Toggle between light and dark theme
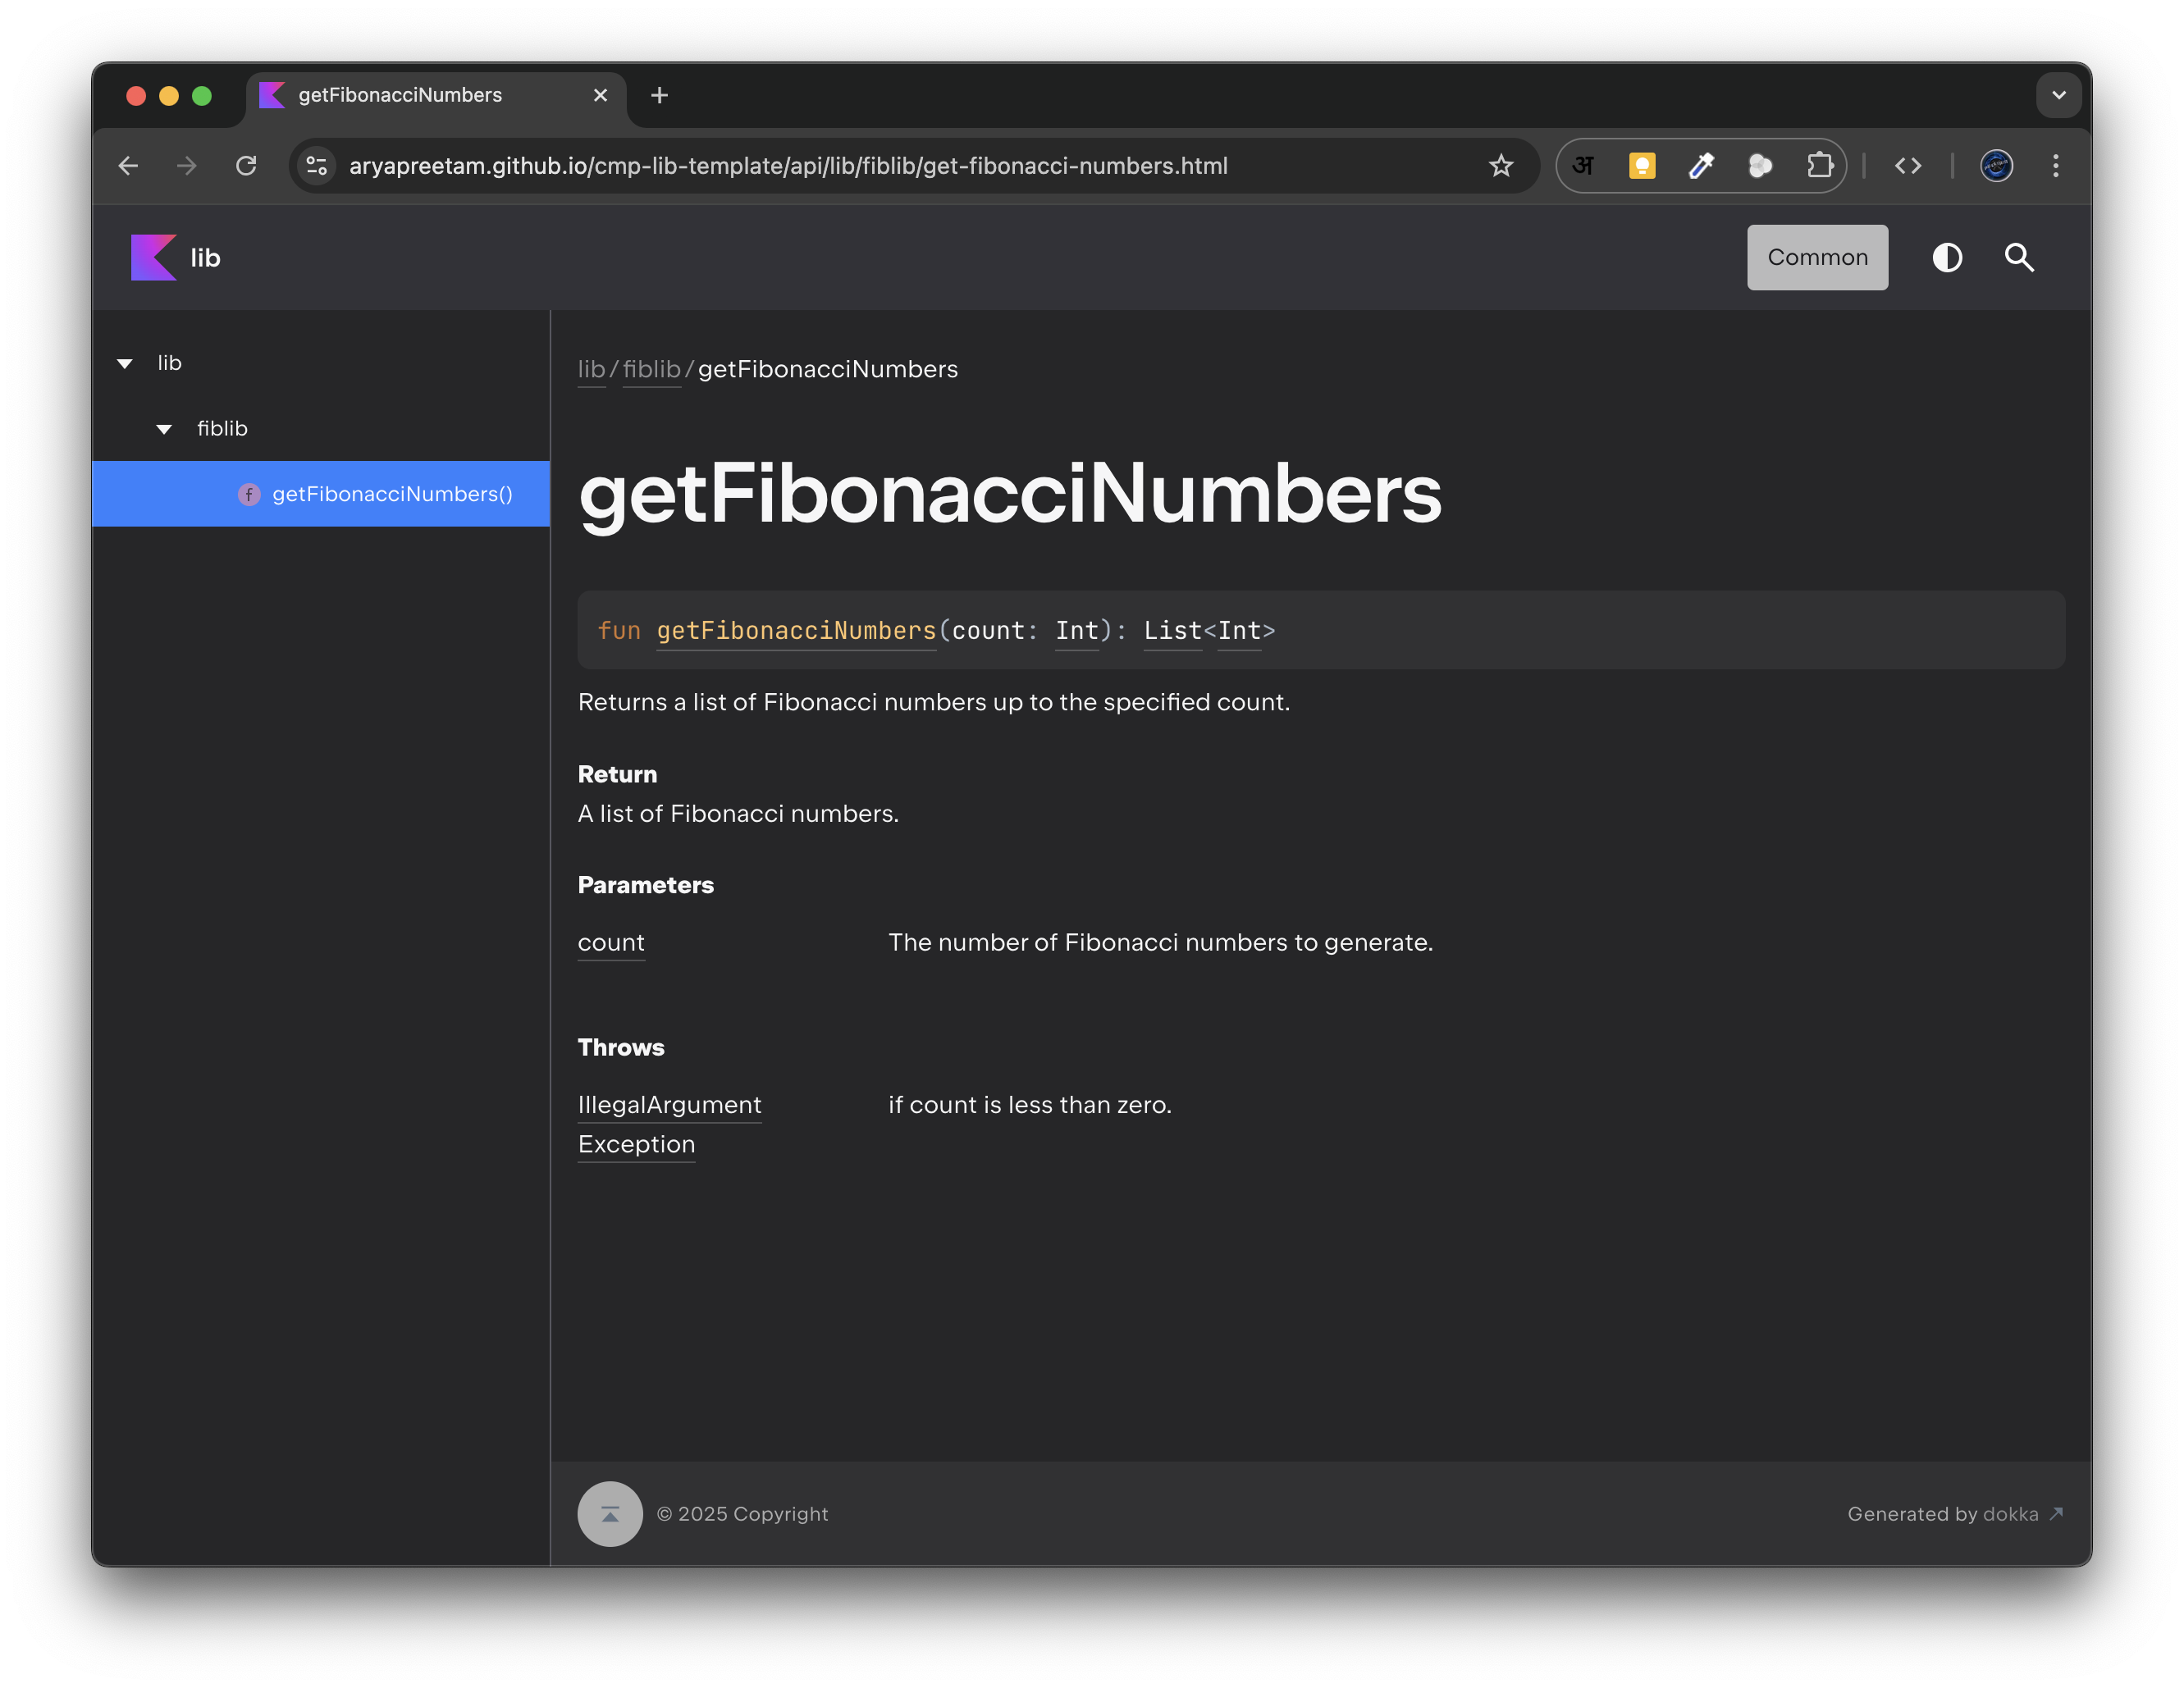The width and height of the screenshot is (2184, 1688). pos(1947,257)
